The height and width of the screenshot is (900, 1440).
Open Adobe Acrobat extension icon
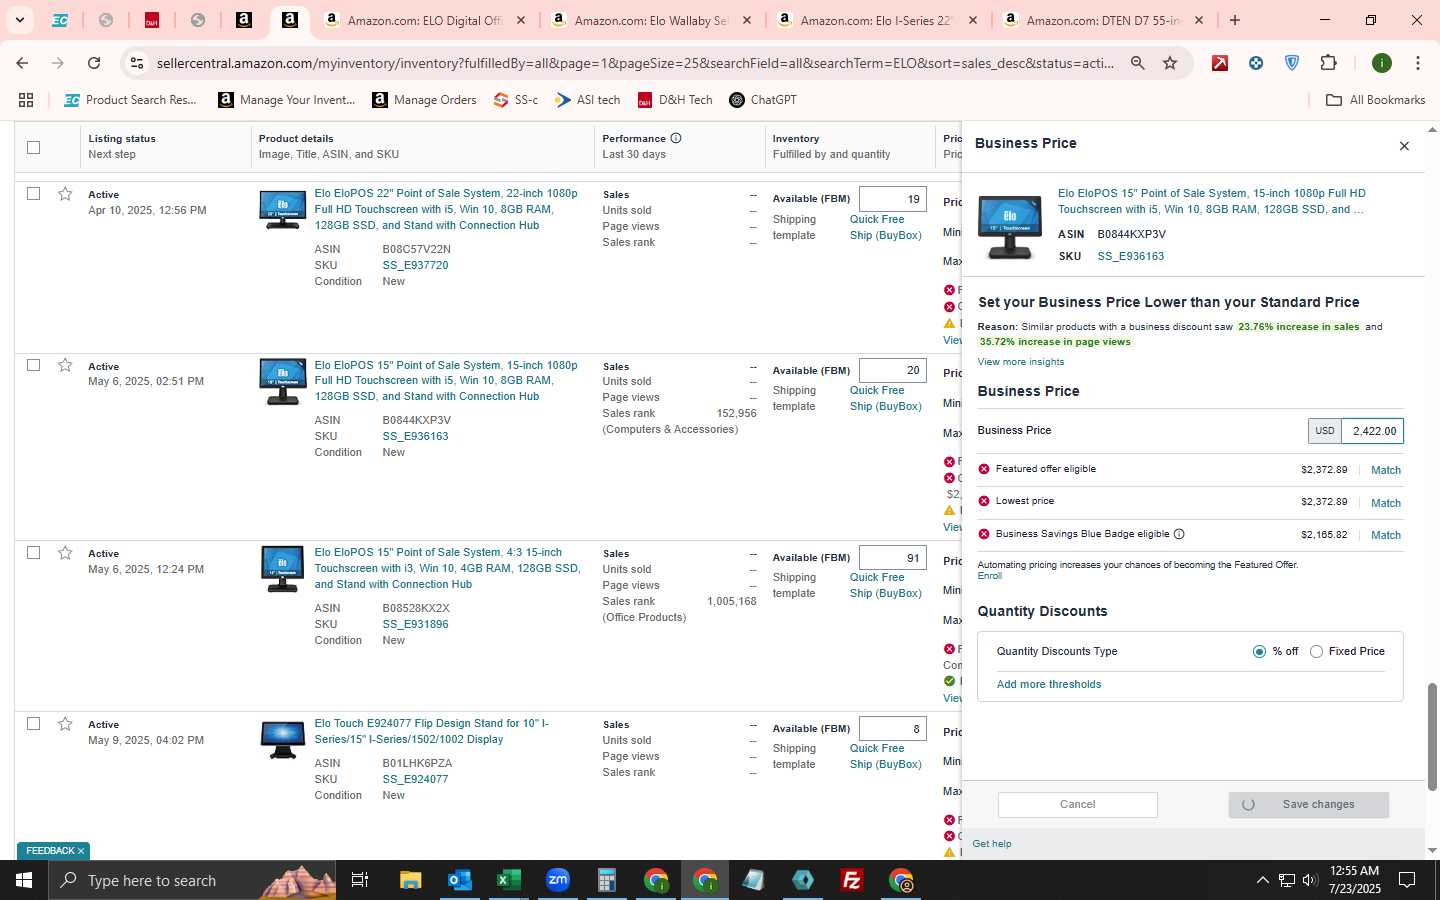click(1220, 63)
